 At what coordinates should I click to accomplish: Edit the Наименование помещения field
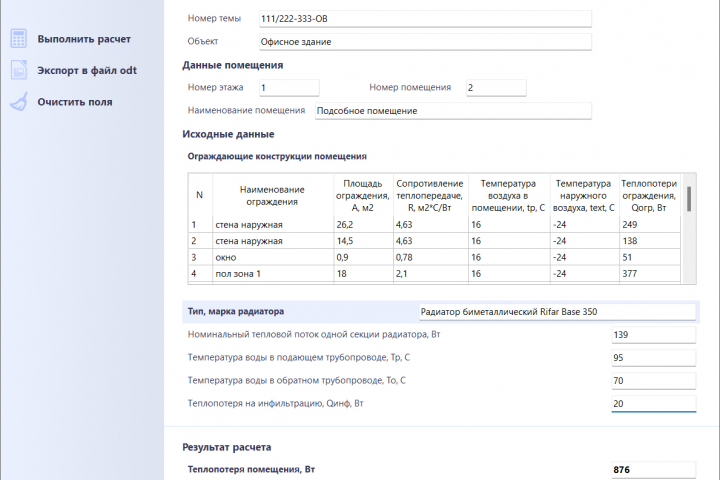coord(453,111)
